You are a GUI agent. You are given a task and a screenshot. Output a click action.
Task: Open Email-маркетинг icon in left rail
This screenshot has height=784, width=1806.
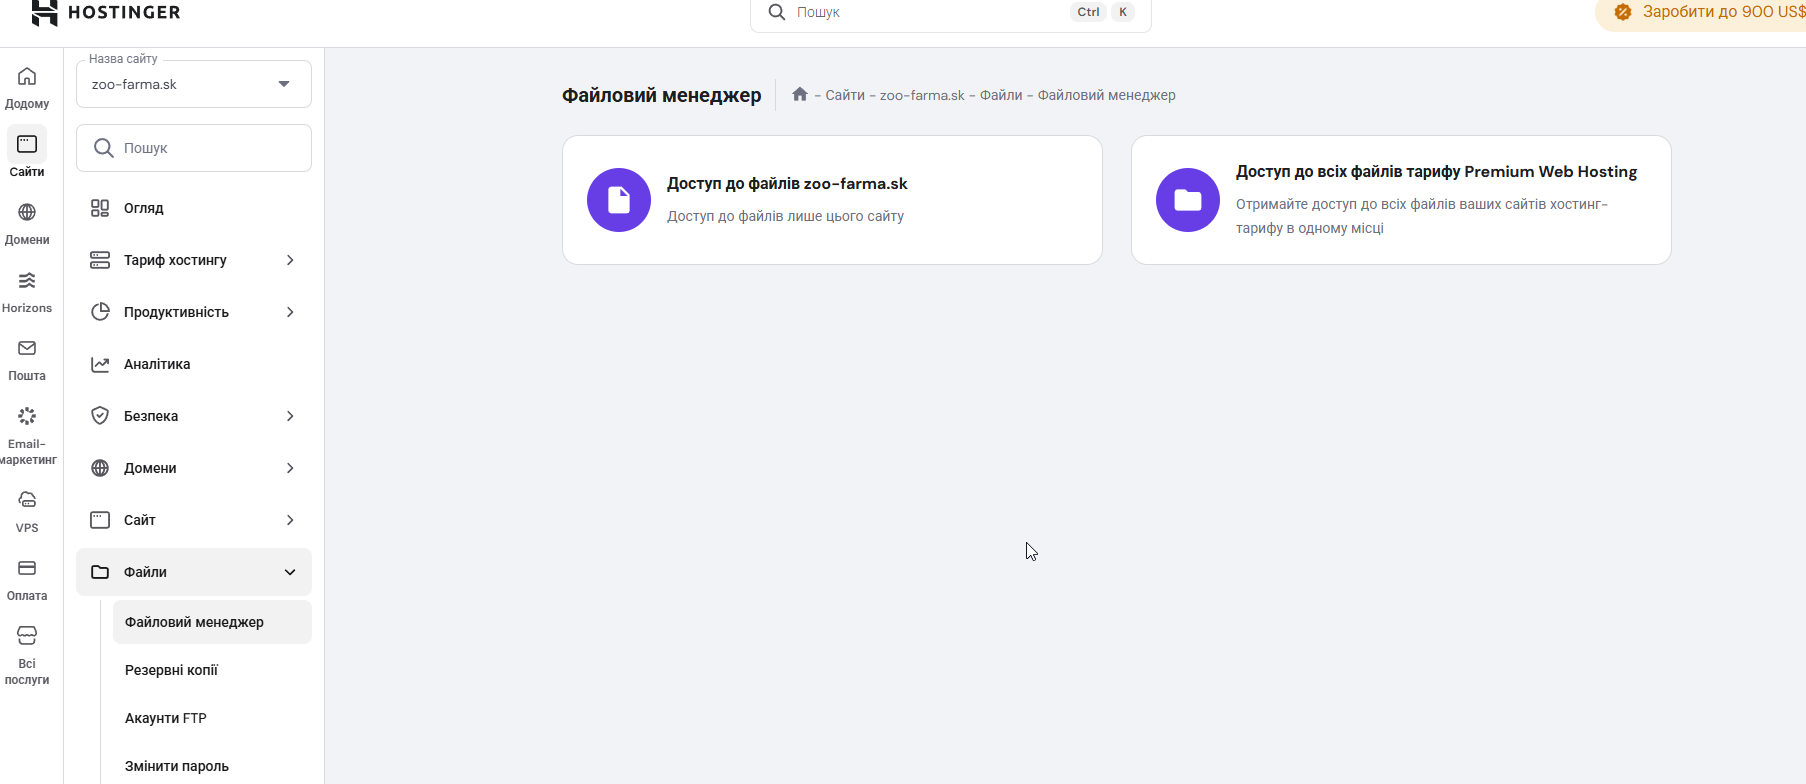pos(27,416)
